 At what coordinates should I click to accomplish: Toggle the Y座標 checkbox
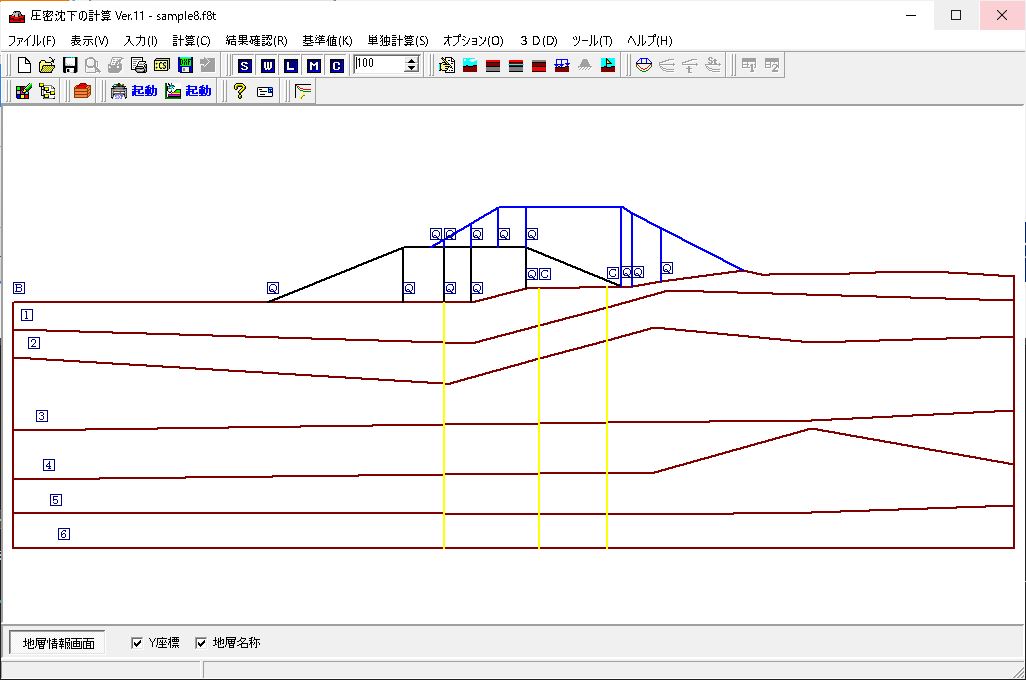pos(137,643)
